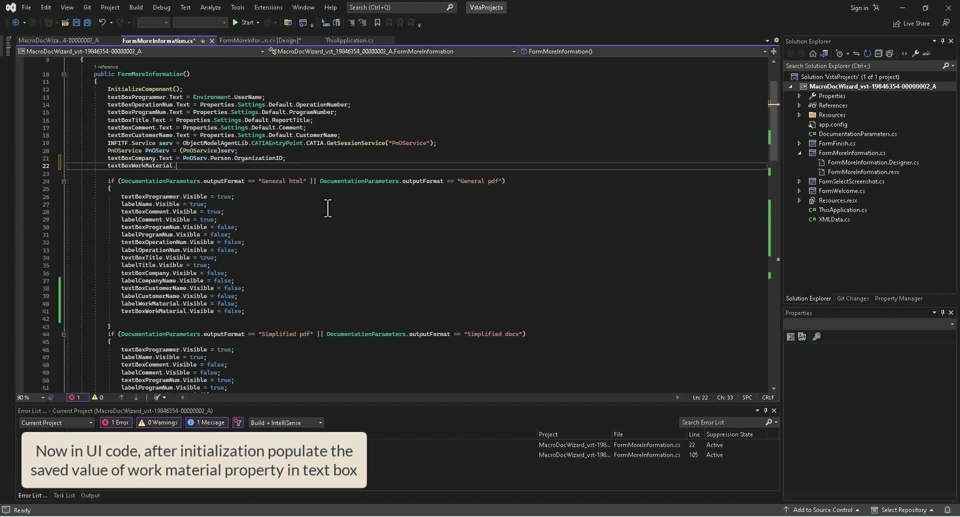960x517 pixels.
Task: Click Add to Source Control
Action: point(821,510)
